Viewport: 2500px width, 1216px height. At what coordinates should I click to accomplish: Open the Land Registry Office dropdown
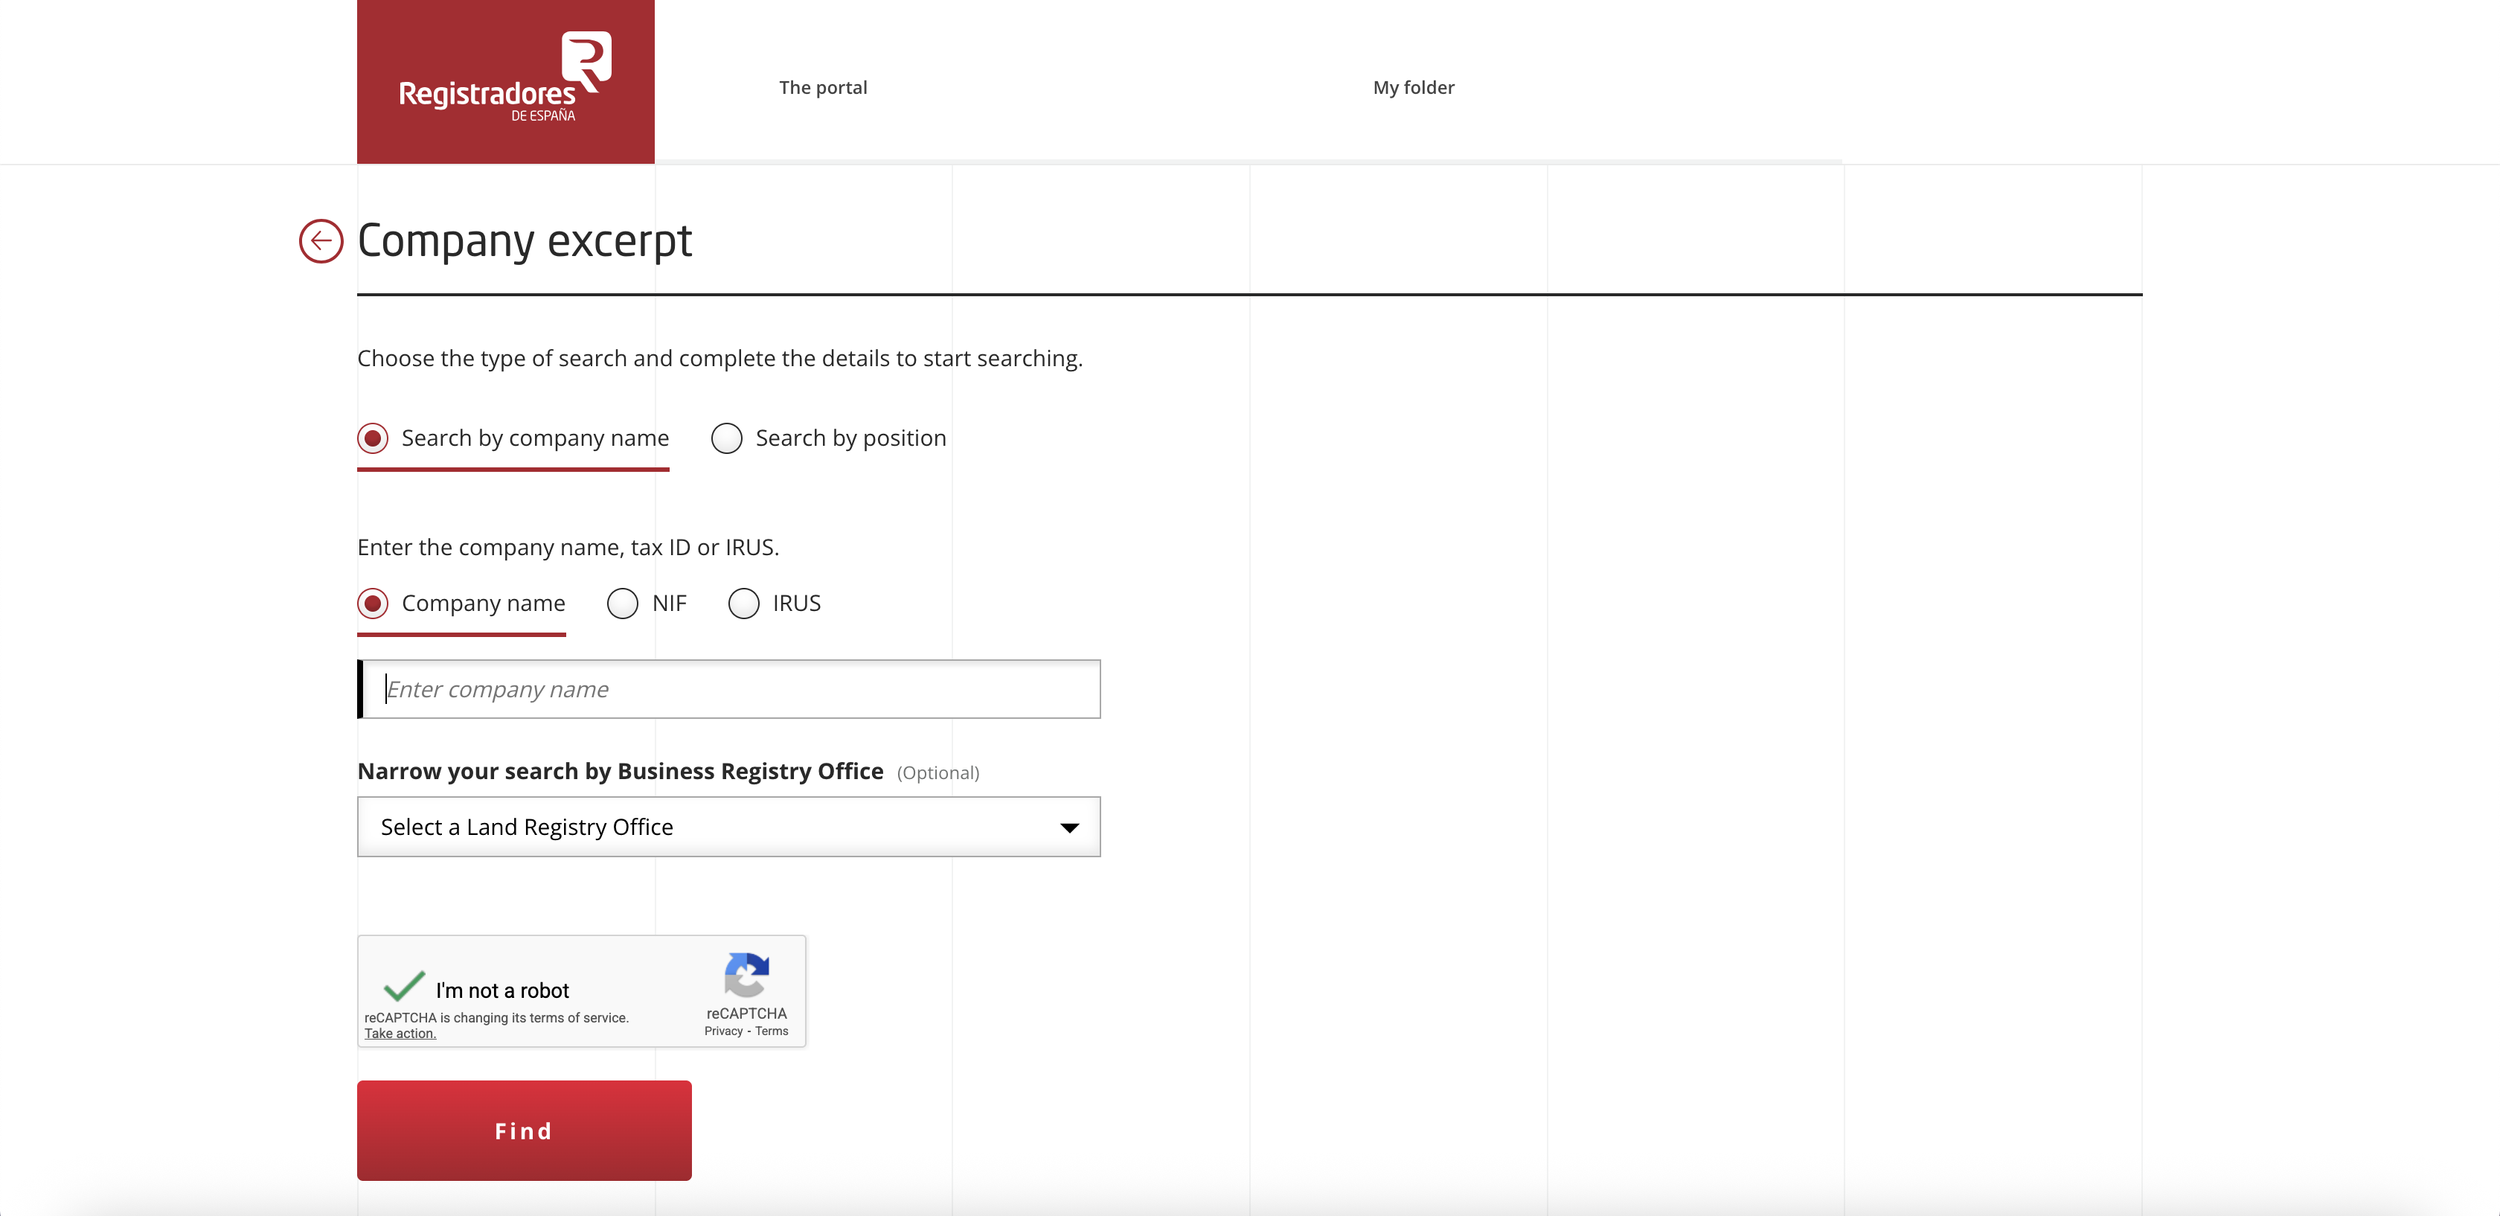pyautogui.click(x=728, y=826)
